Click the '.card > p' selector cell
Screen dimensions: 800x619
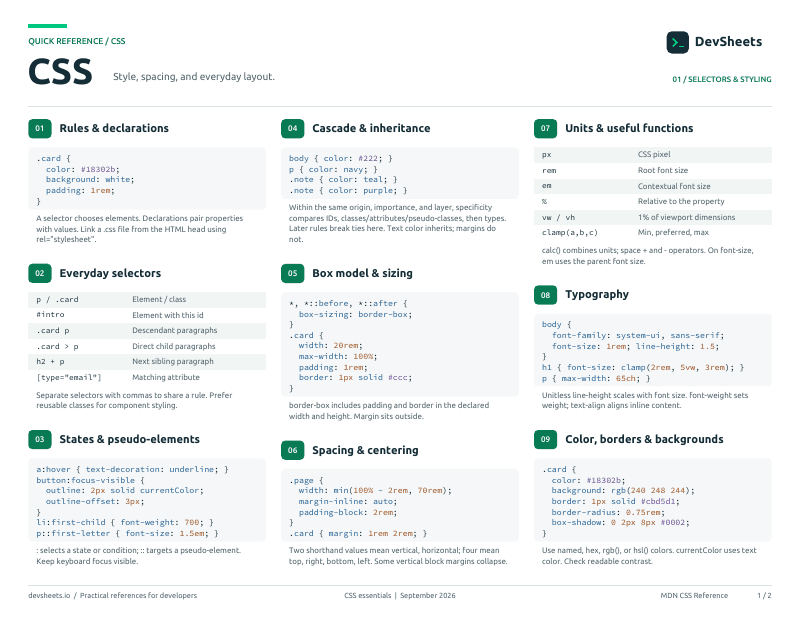coord(57,346)
